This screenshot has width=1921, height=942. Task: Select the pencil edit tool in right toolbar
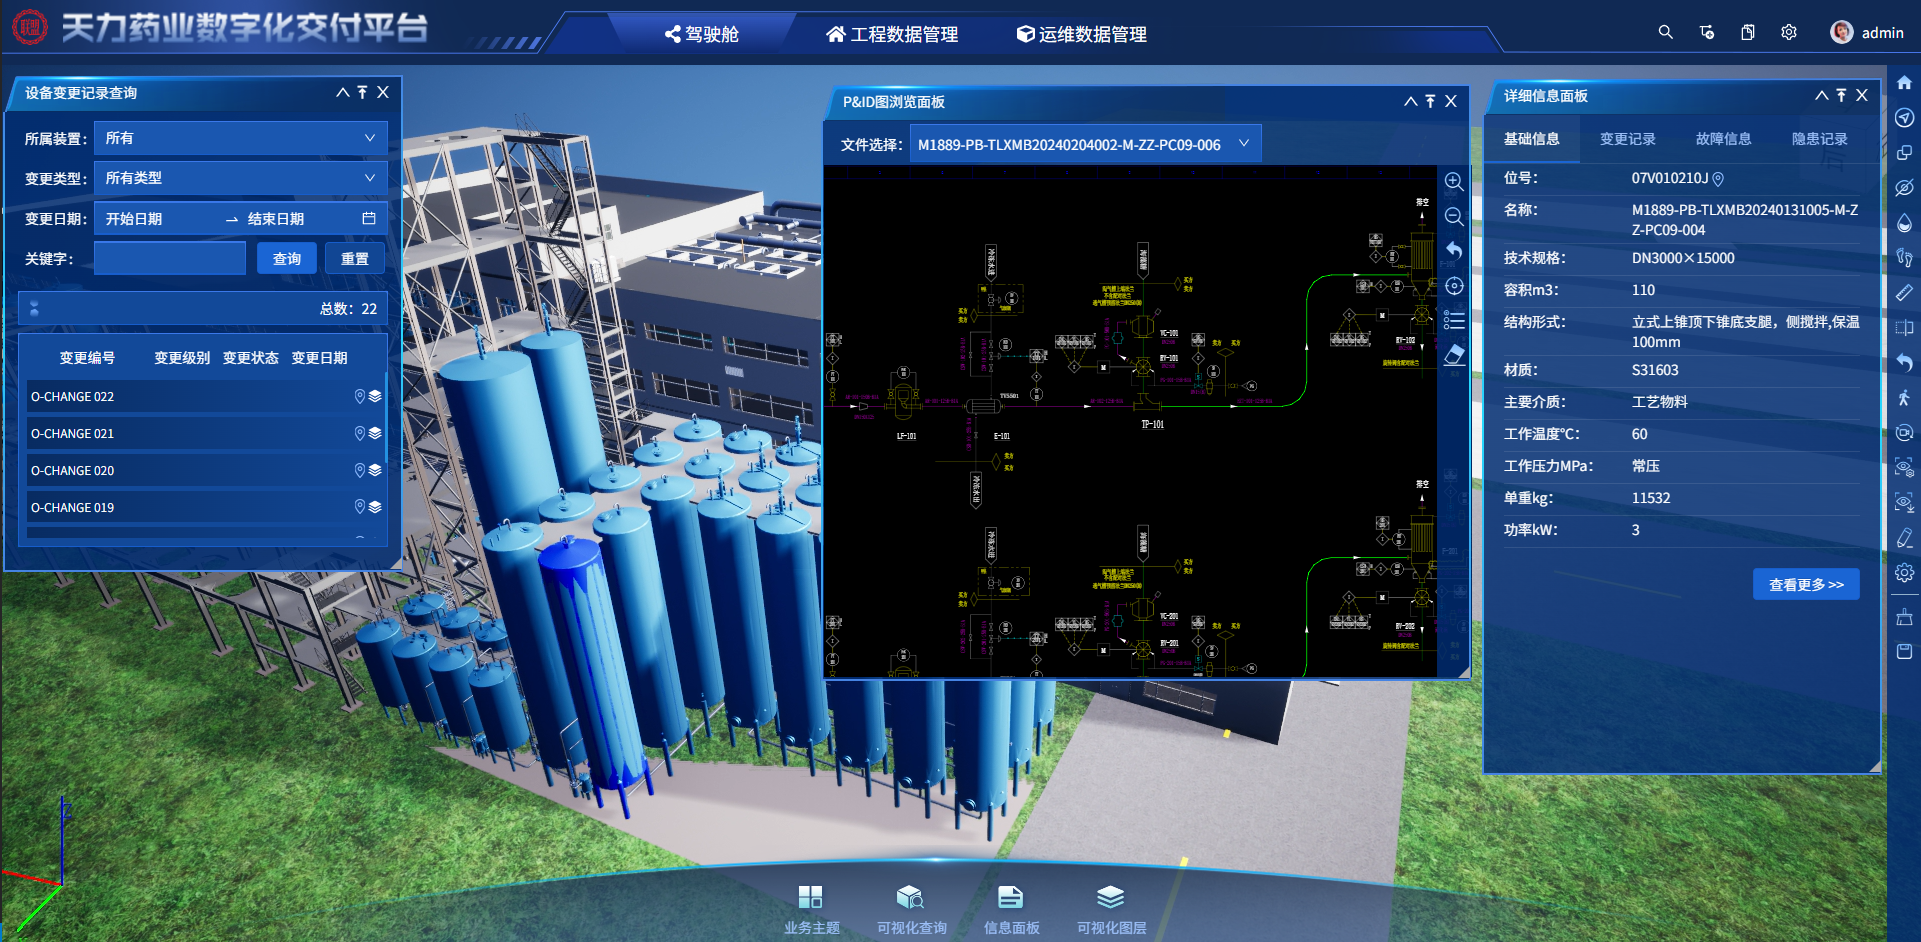pos(1904,538)
